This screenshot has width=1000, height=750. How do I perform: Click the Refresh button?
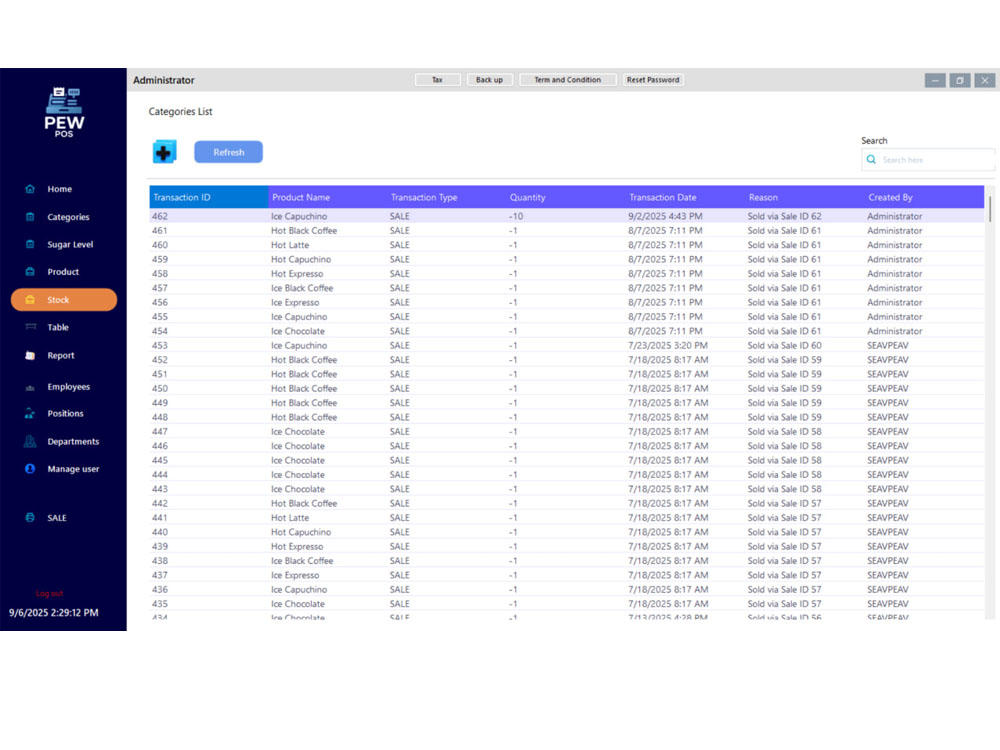pyautogui.click(x=228, y=152)
